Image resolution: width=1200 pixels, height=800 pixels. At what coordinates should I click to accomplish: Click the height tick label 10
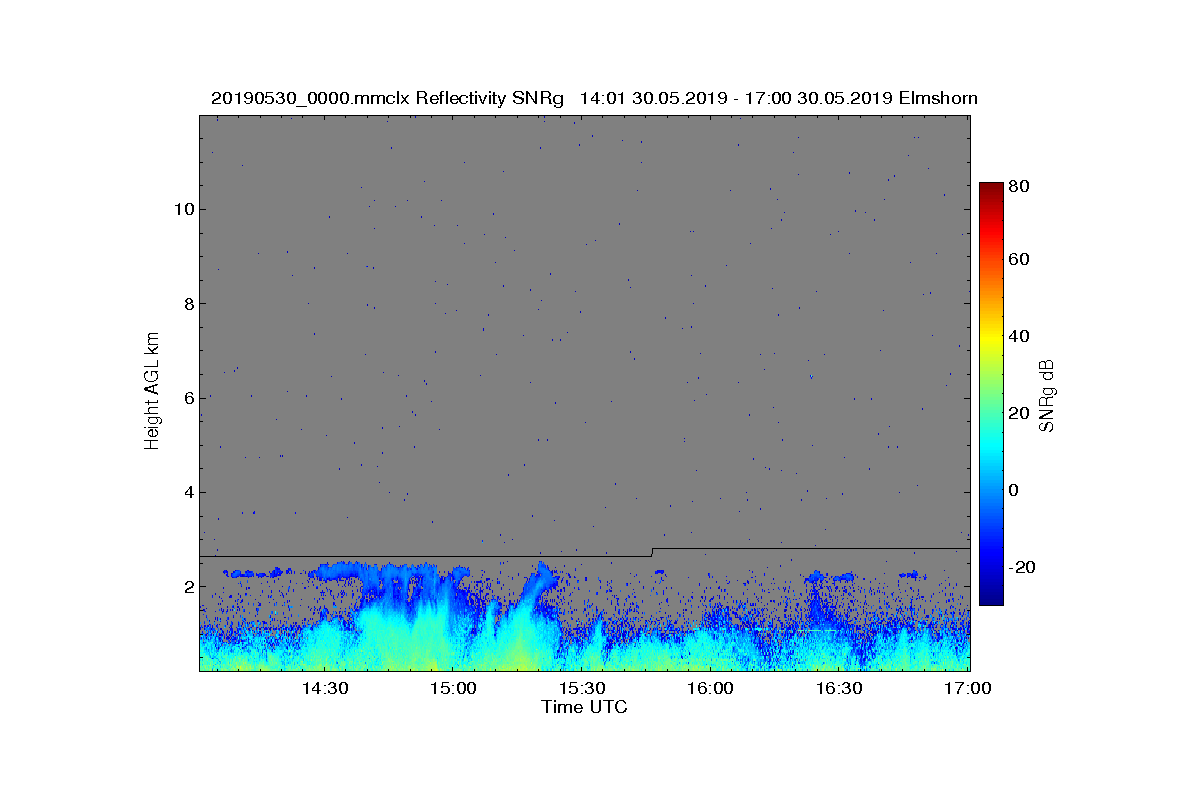click(x=182, y=209)
